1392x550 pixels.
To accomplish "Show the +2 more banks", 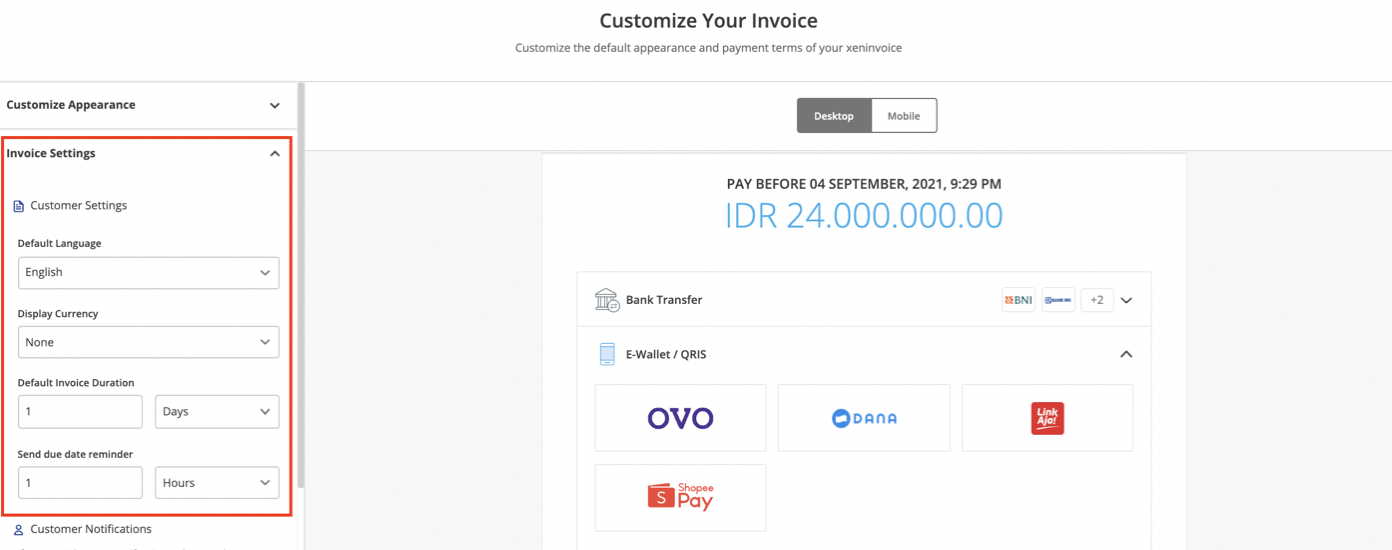I will 1097,300.
